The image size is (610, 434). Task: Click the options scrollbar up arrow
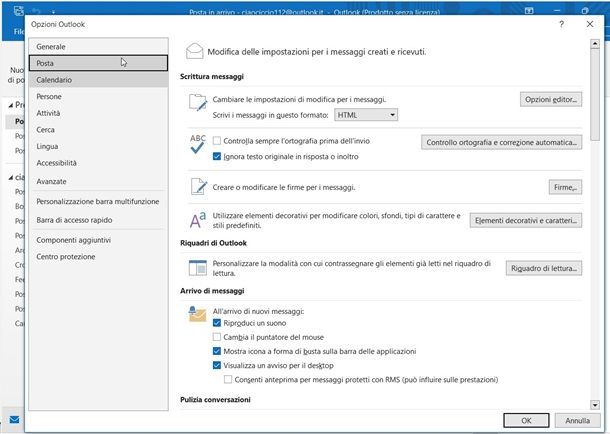coord(594,44)
